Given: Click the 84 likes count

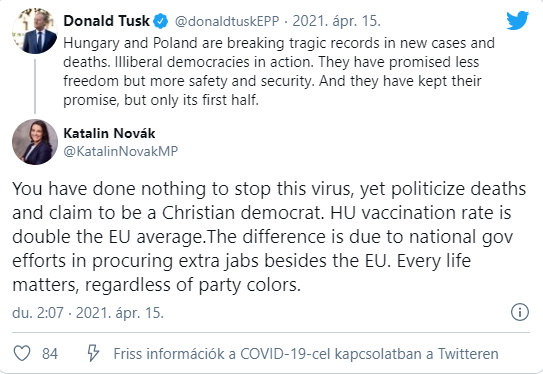Looking at the screenshot, I should [50, 354].
